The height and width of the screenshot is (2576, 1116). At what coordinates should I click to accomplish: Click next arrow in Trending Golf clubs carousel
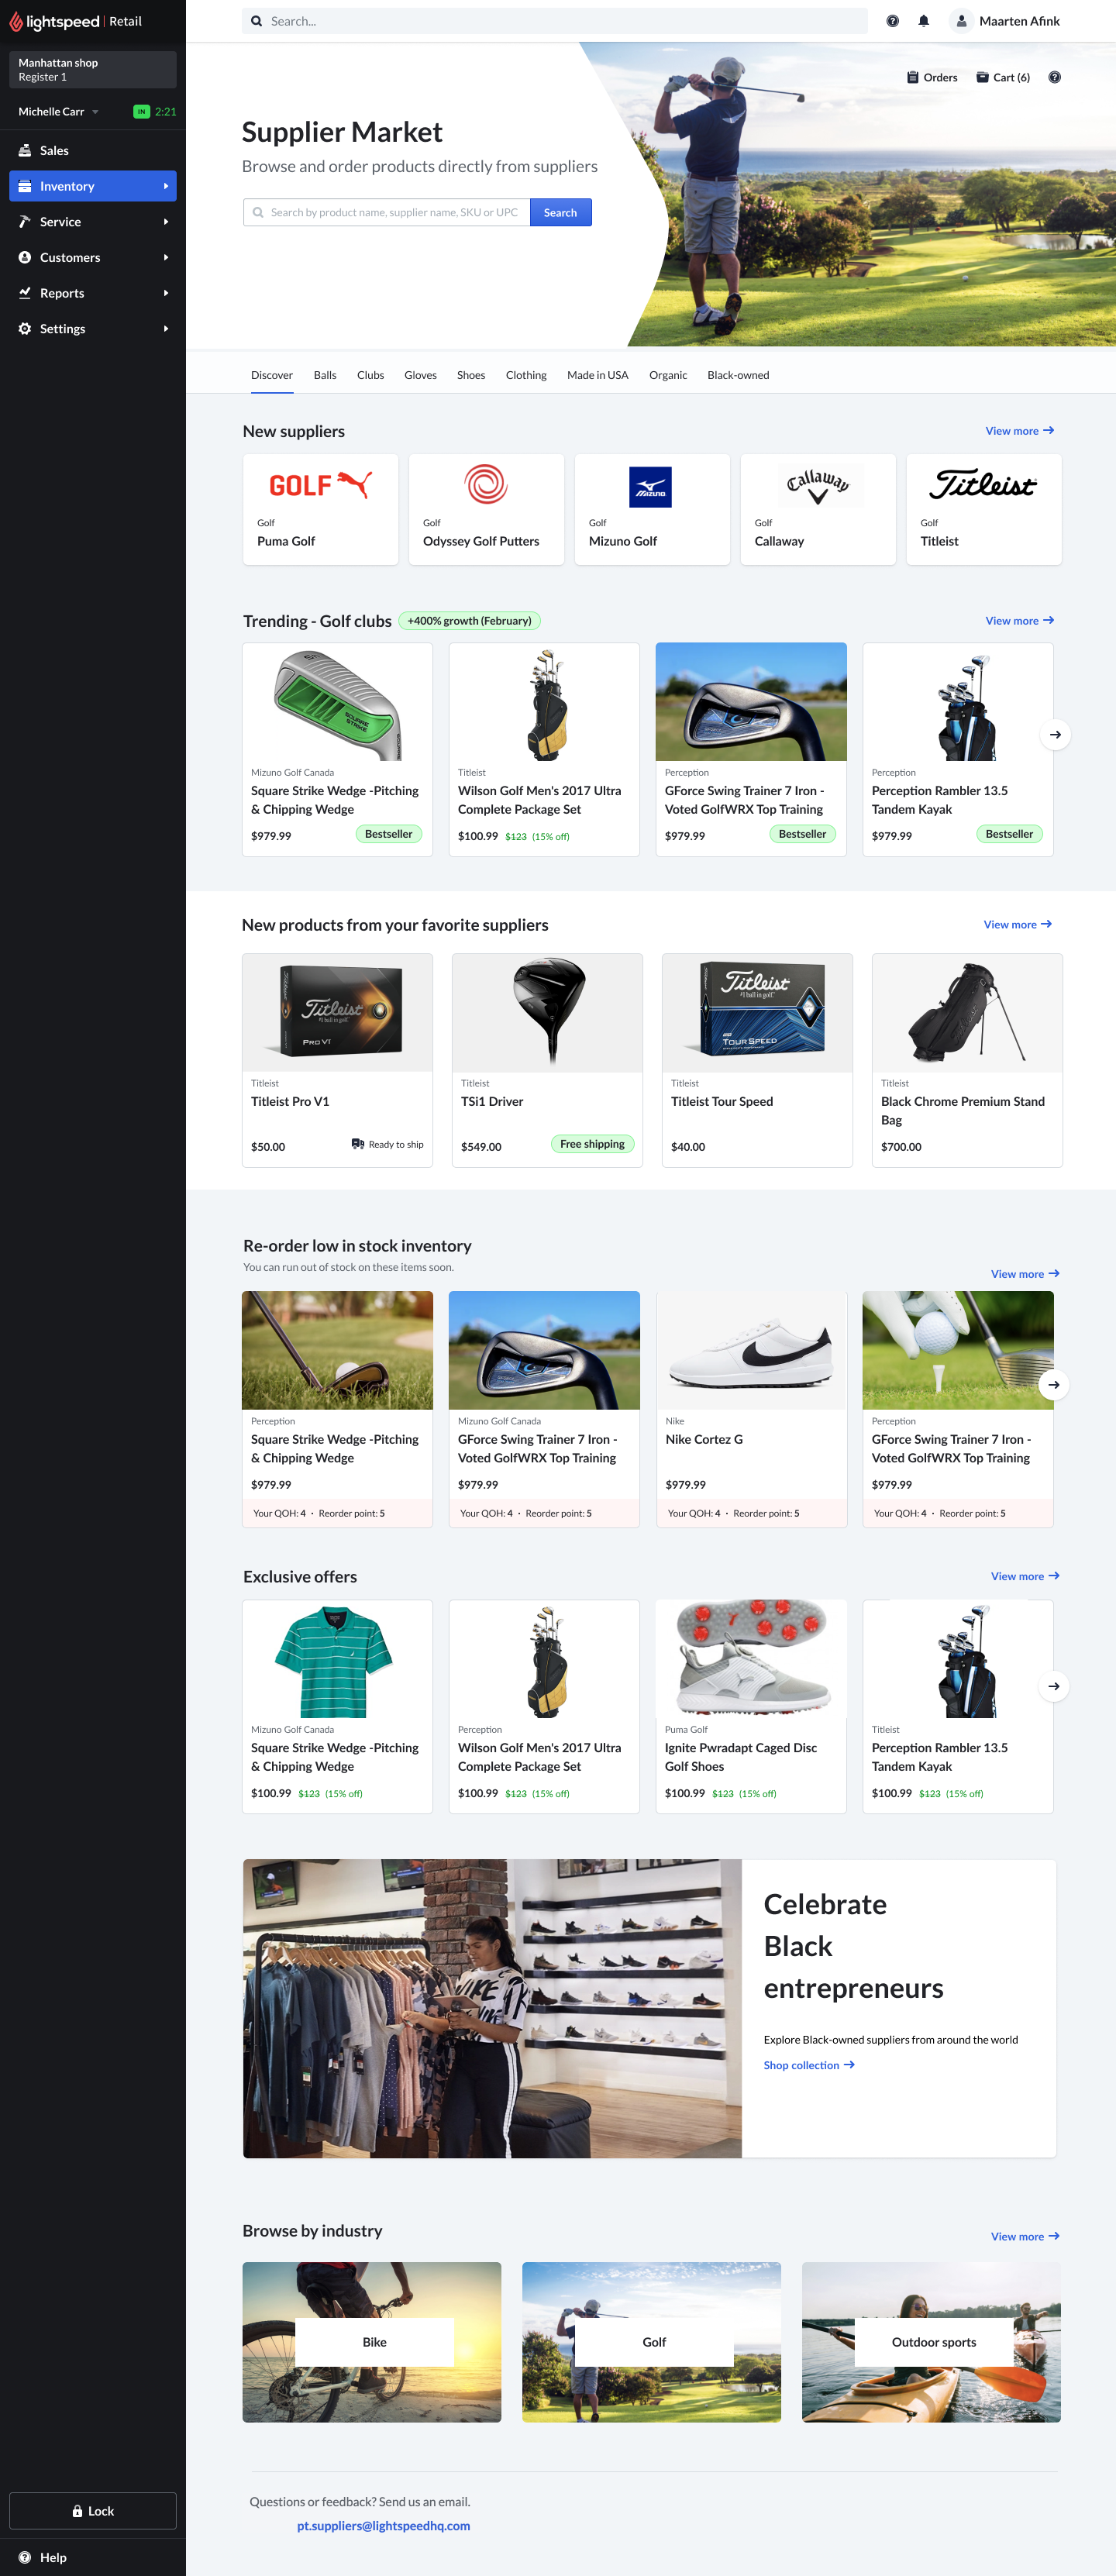click(1055, 735)
